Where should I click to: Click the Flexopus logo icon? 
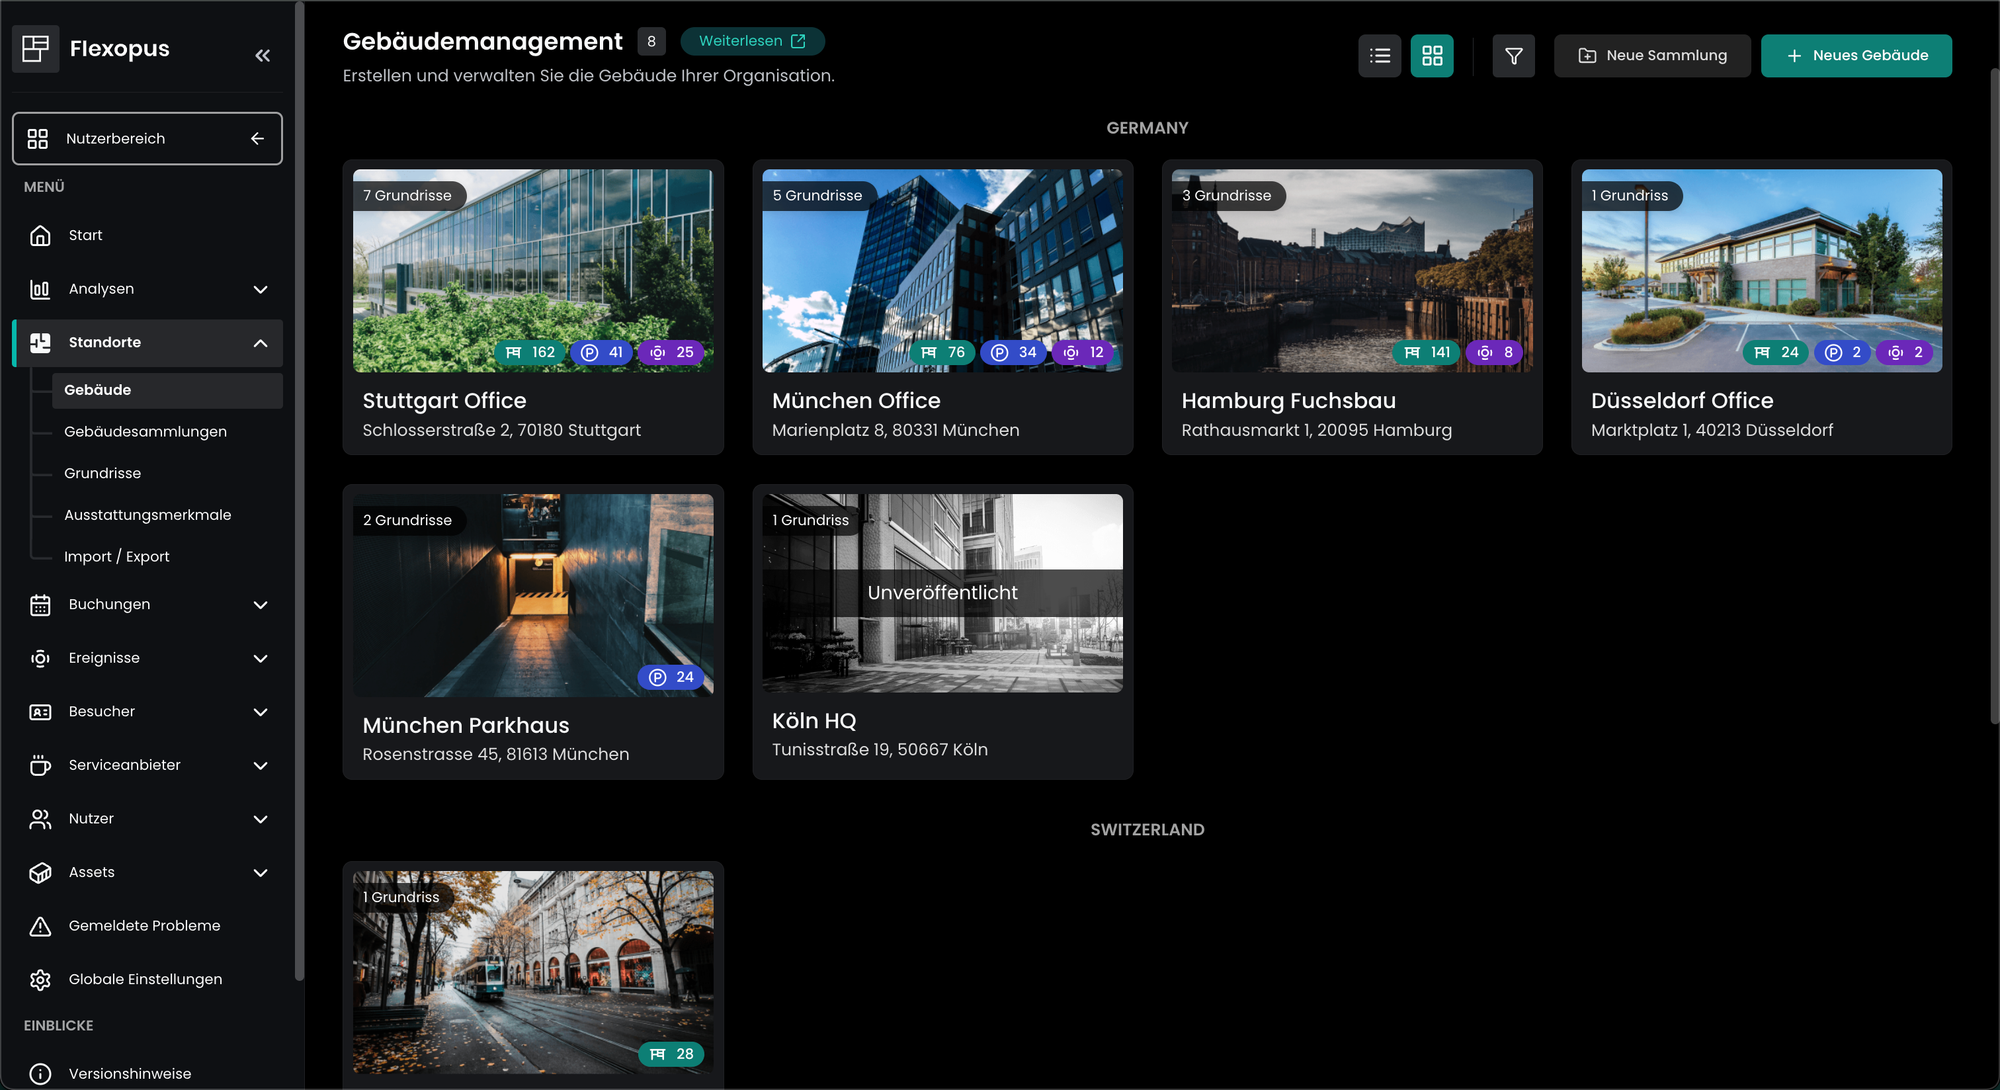coord(36,48)
